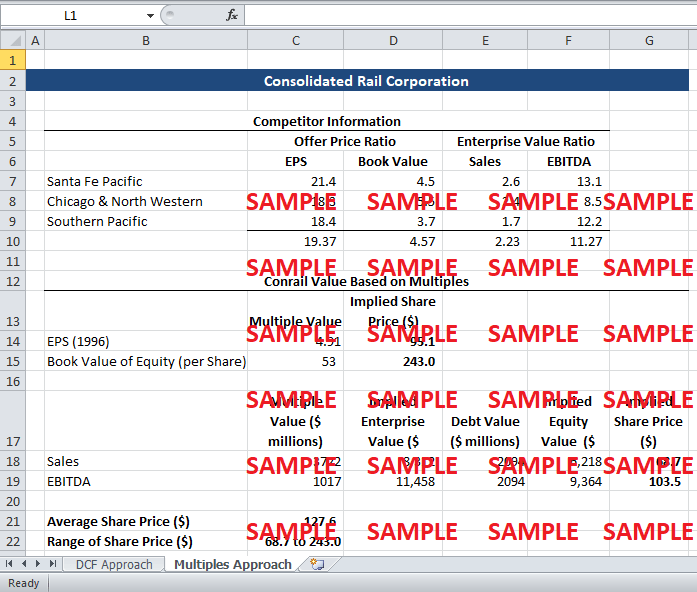Screen dimensions: 697x592
Task: Select row 17 header
Action: click(13, 421)
